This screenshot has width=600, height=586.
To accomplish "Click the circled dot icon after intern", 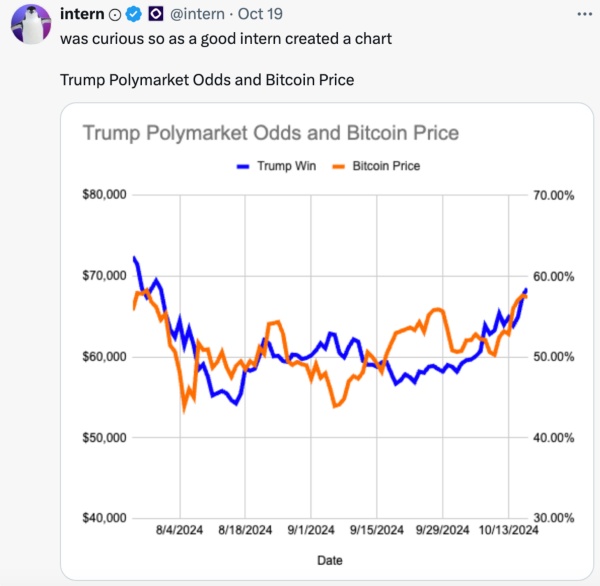I will [x=115, y=15].
